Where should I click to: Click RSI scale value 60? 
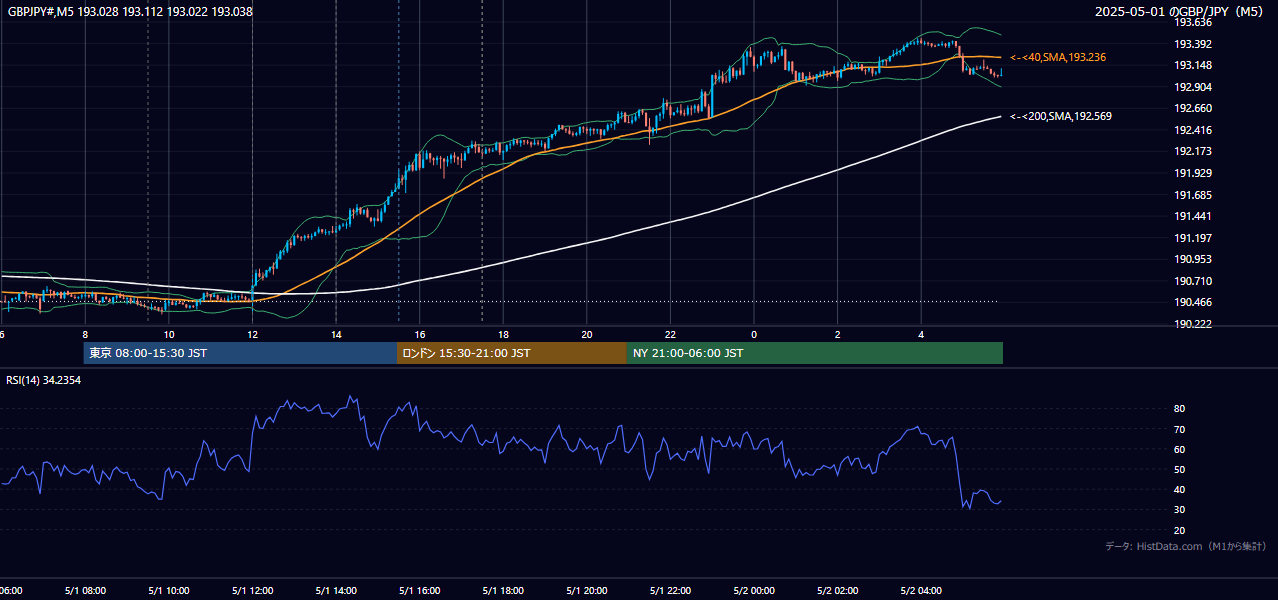[x=1179, y=450]
